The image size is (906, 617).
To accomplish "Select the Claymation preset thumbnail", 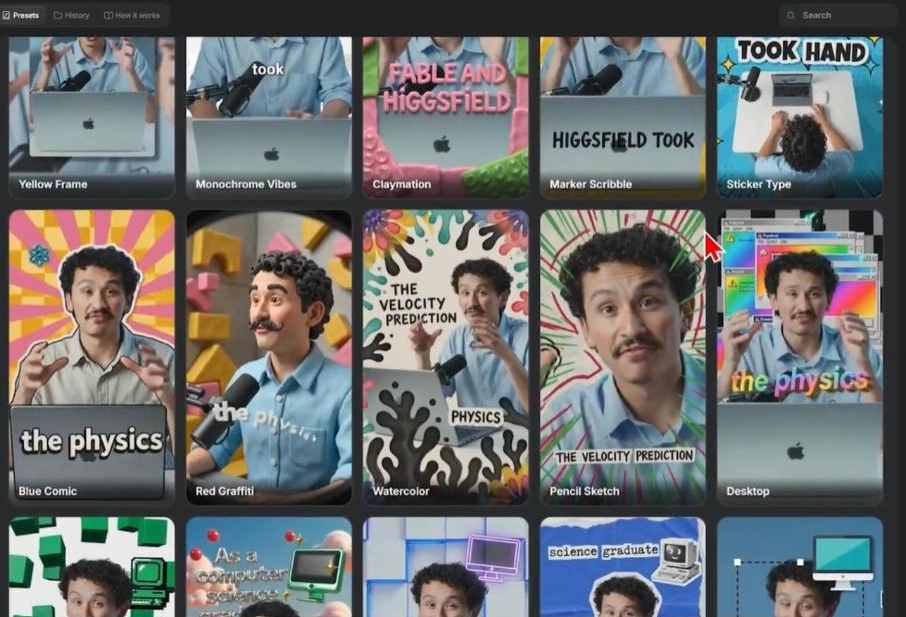I will point(445,117).
